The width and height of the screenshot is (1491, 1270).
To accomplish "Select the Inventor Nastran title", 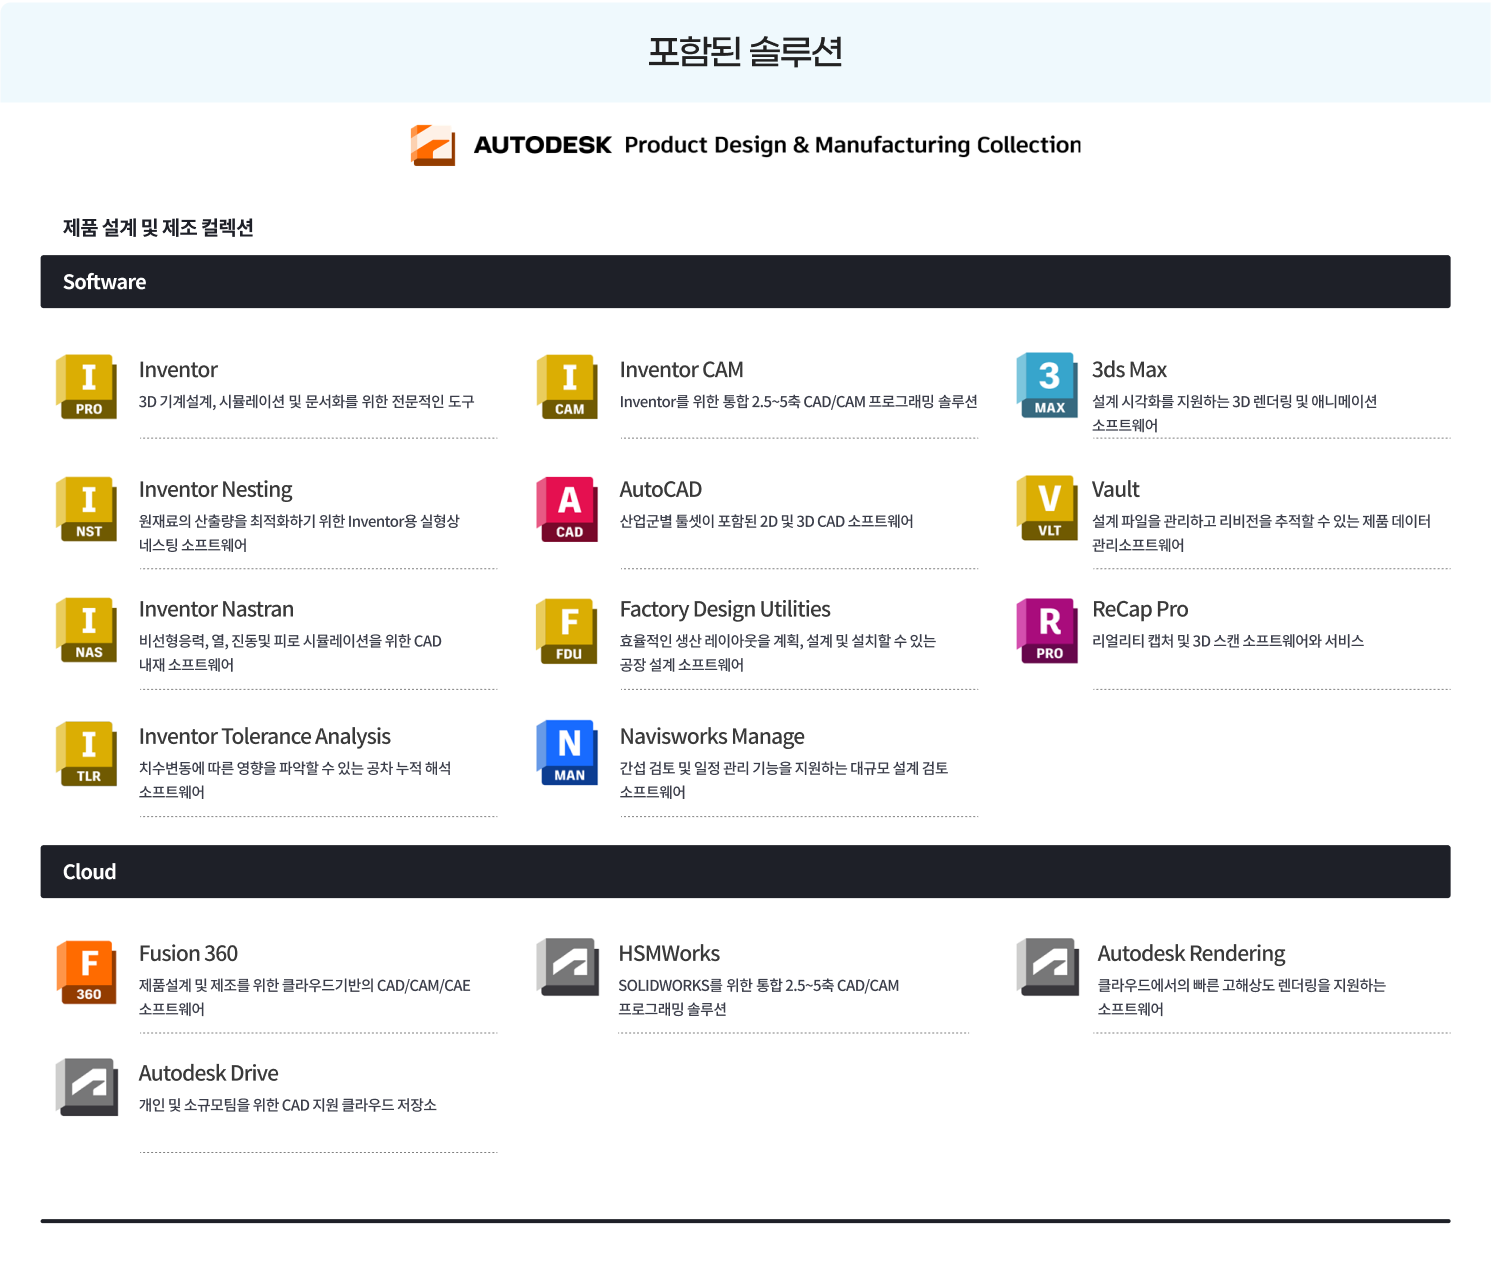I will click(x=217, y=610).
